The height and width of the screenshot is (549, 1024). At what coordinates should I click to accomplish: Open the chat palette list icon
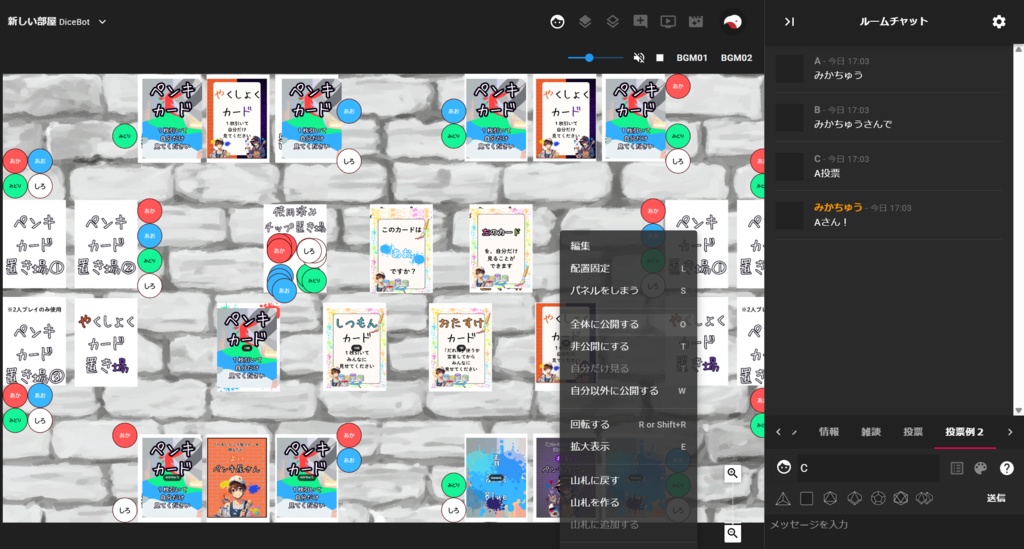(x=957, y=468)
